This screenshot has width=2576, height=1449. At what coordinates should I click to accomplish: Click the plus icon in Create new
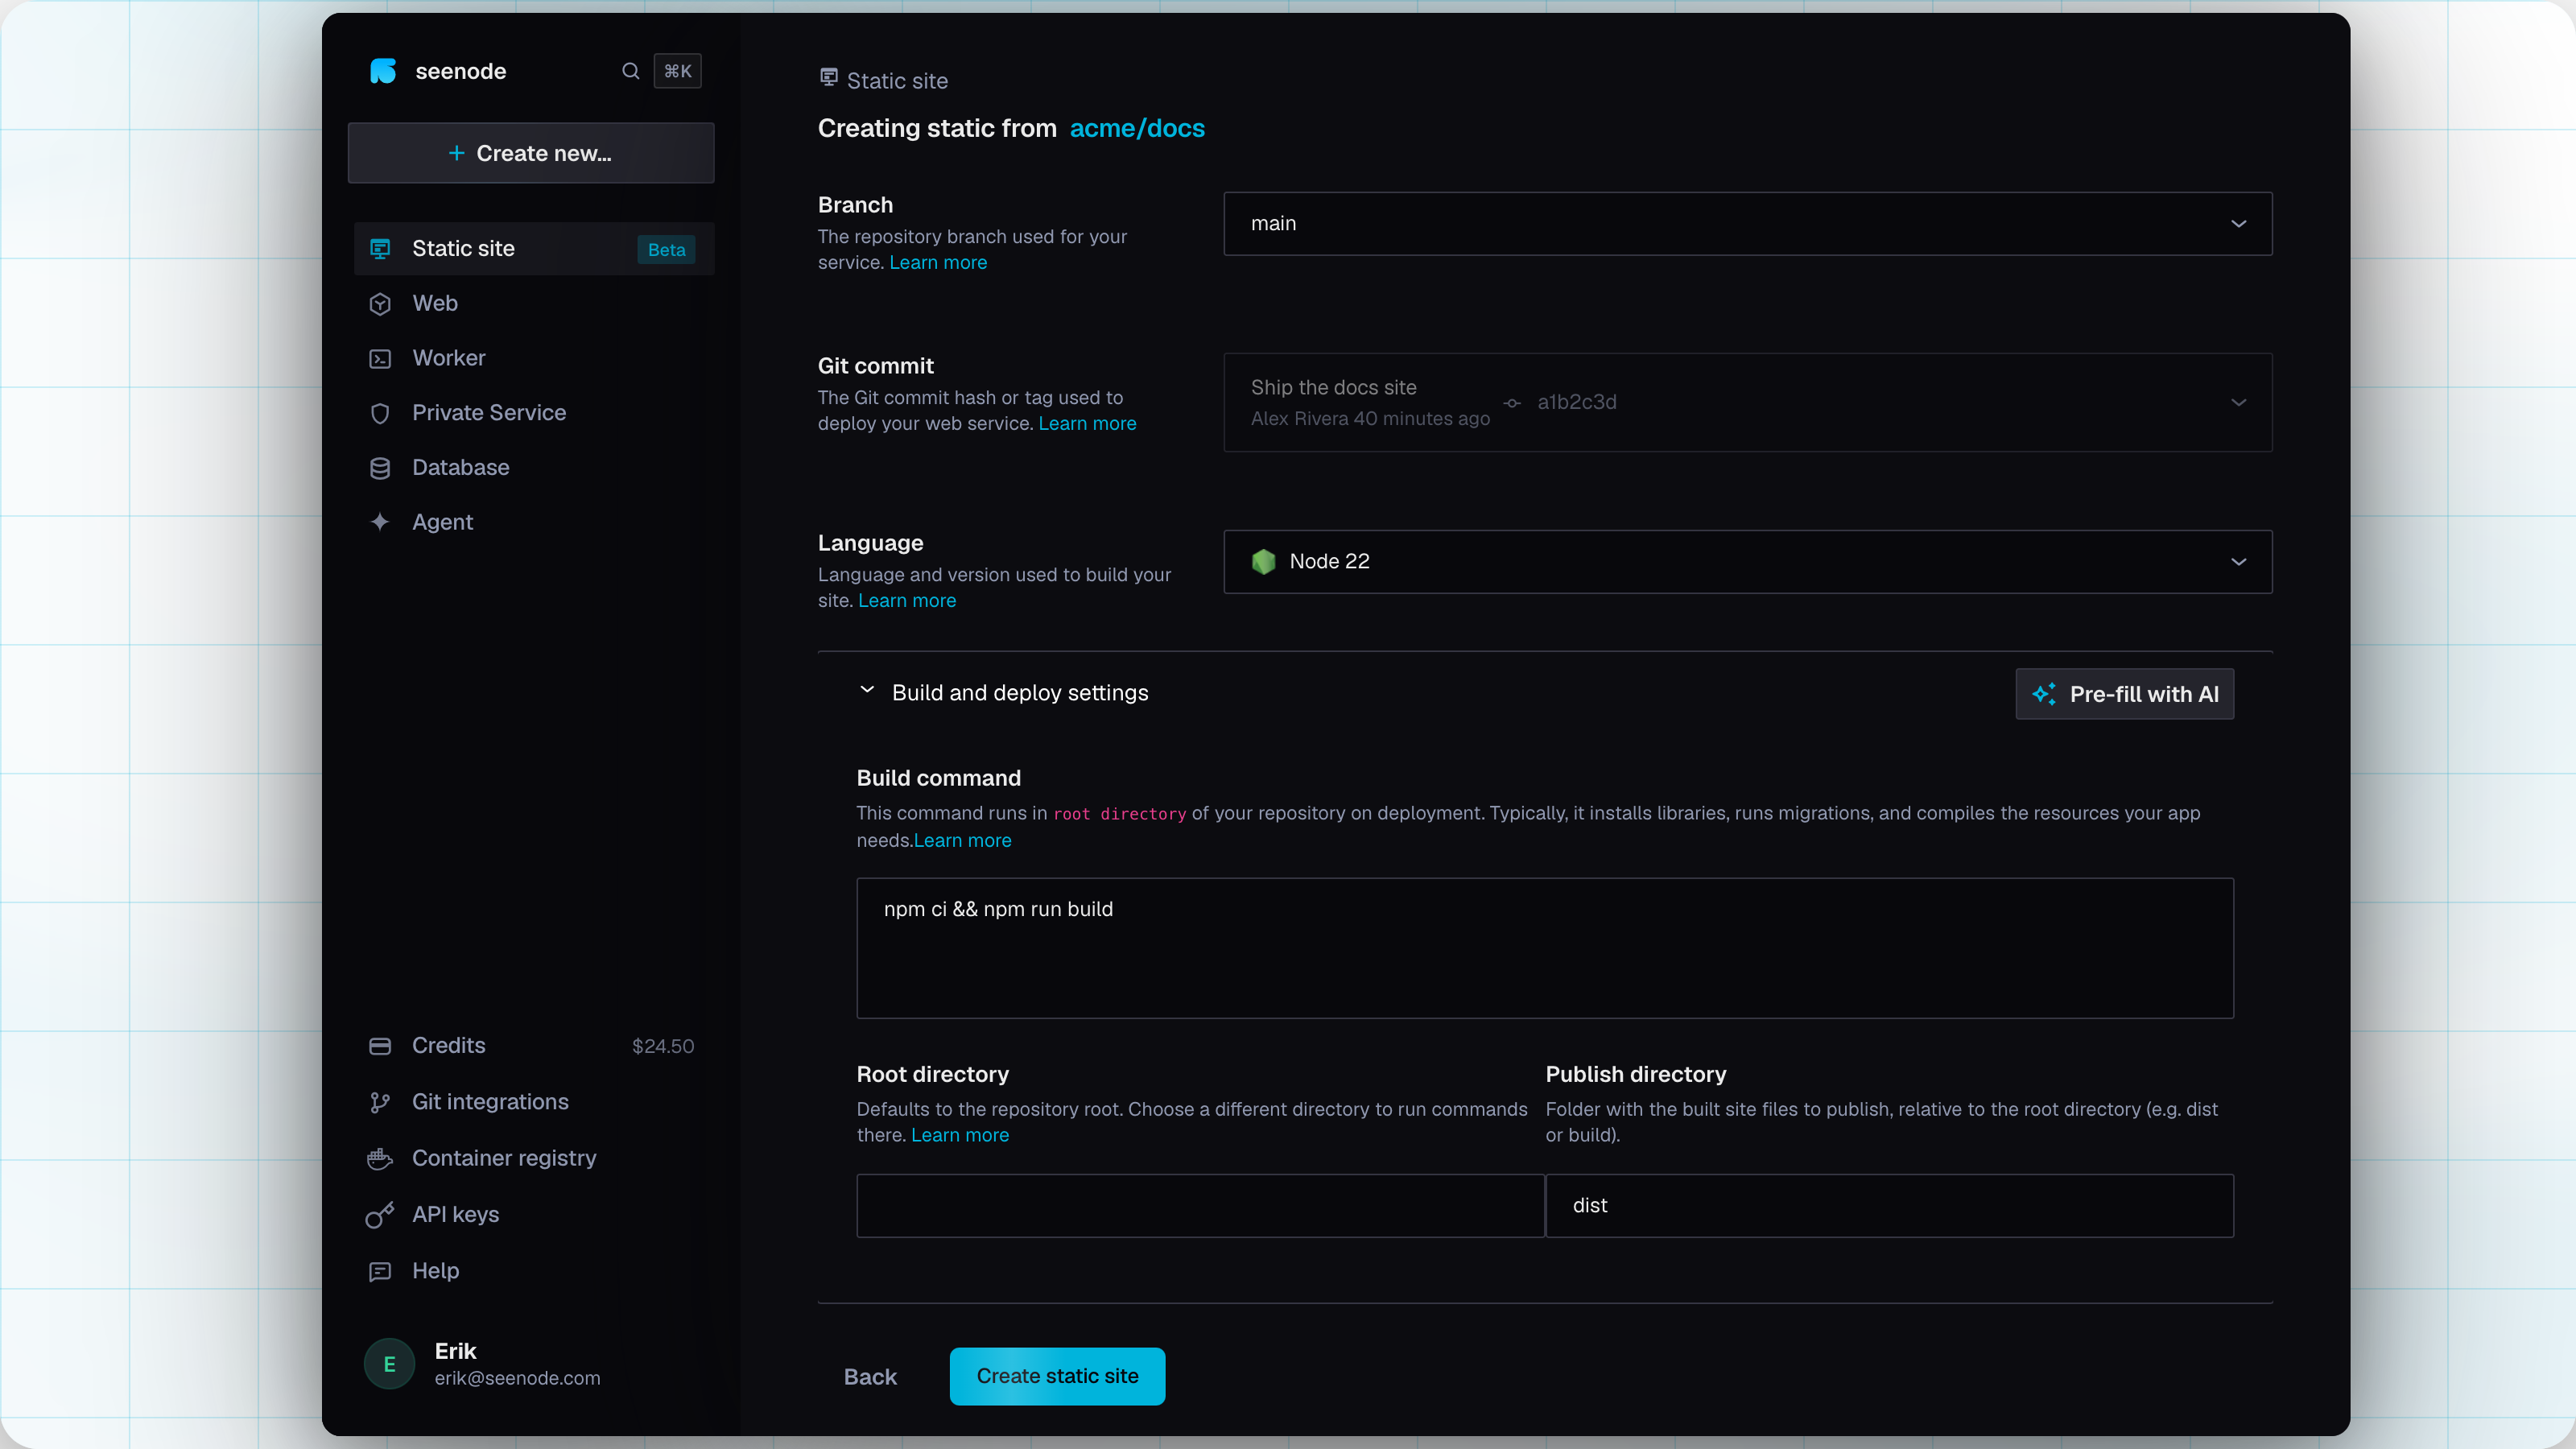[x=456, y=153]
